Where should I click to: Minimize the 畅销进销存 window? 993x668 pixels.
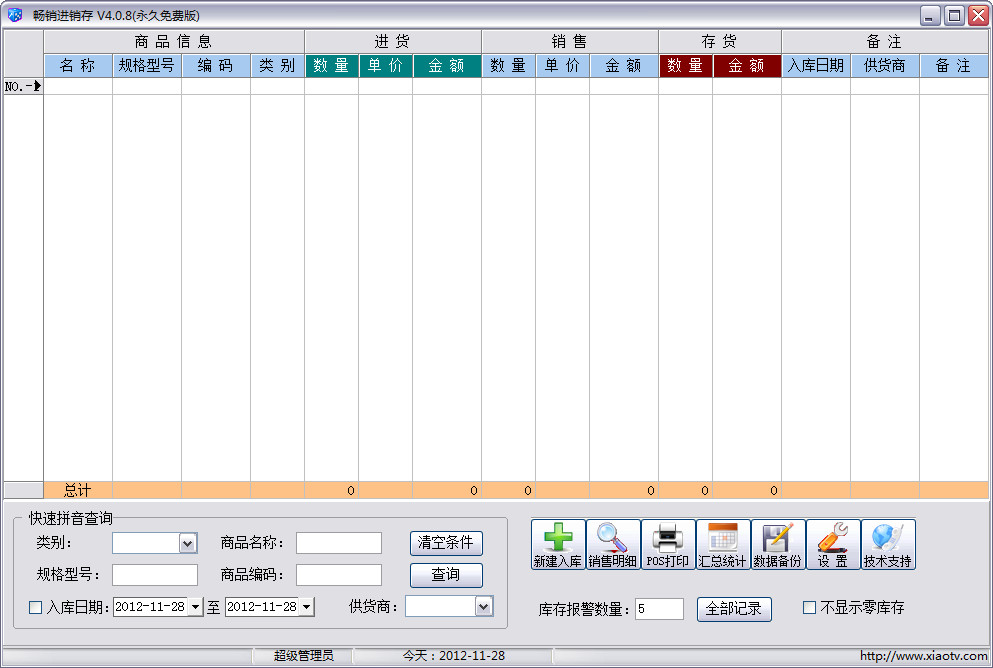[930, 15]
